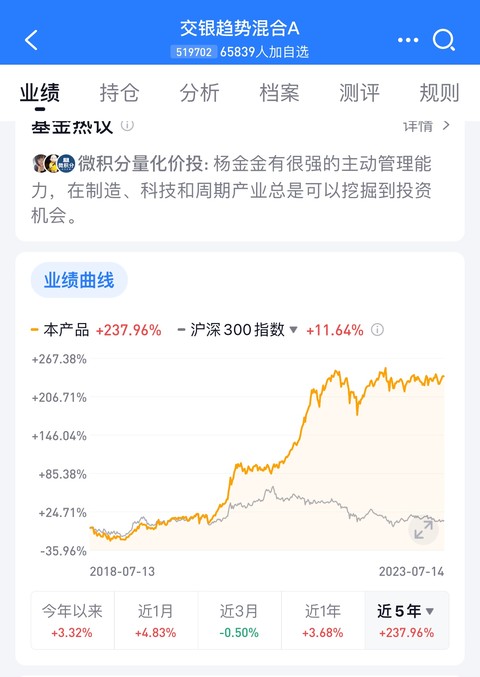Select 今年以来 period button
Image resolution: width=480 pixels, height=677 pixels.
tap(72, 620)
